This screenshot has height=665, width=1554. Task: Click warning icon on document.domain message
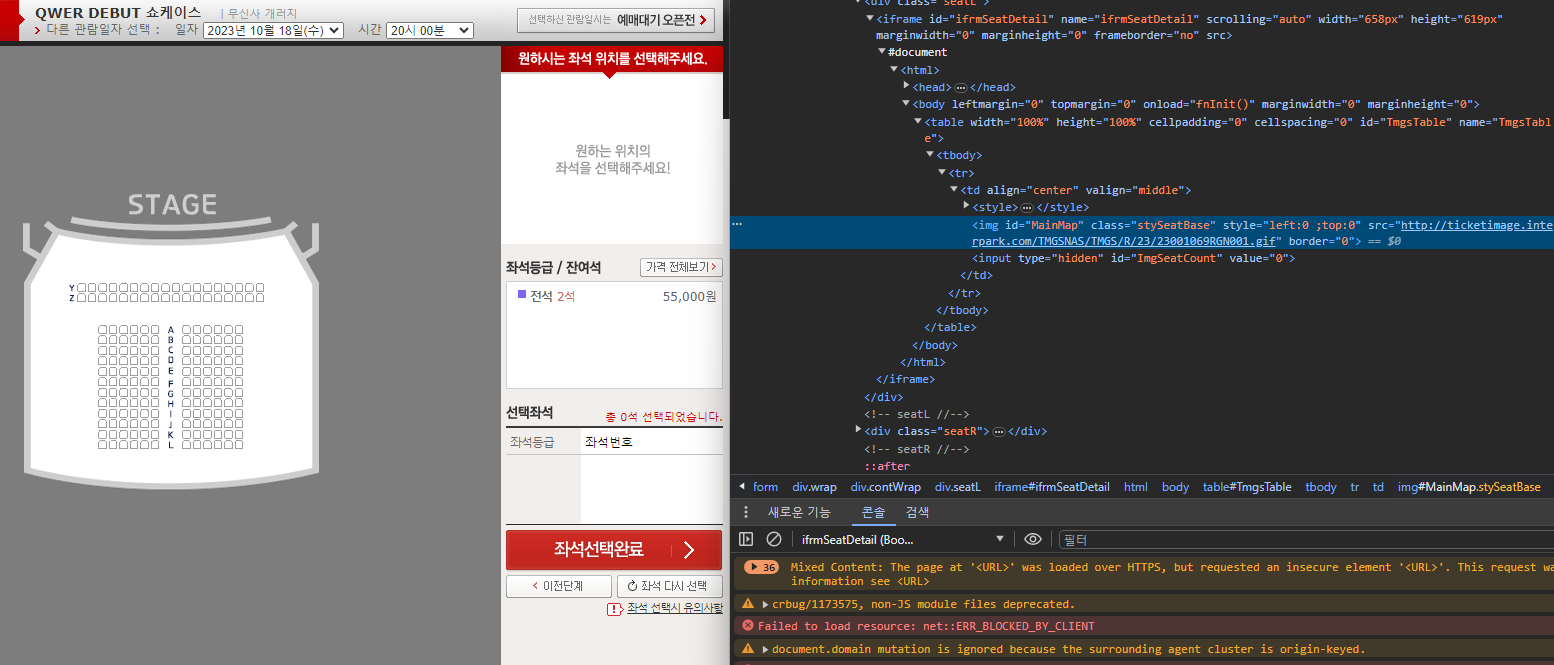748,649
